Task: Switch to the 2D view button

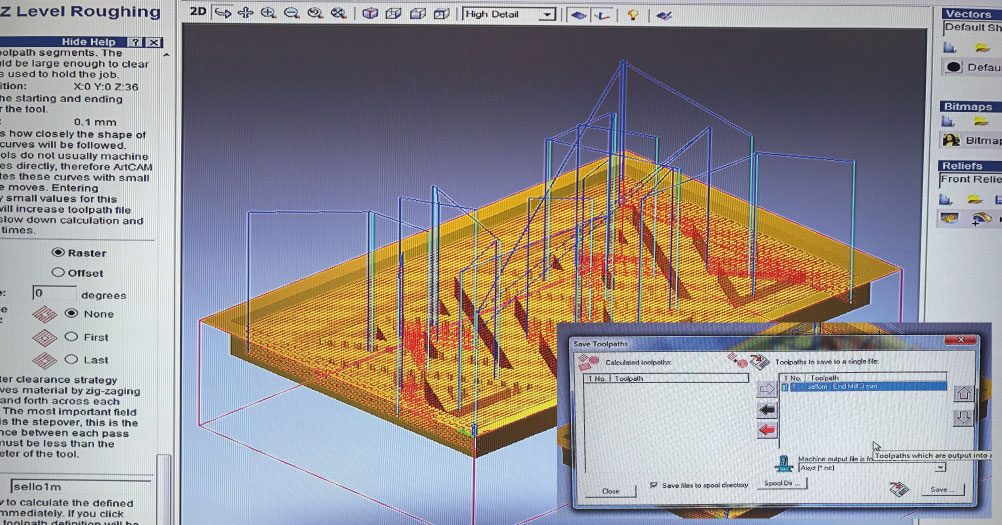Action: [x=198, y=11]
